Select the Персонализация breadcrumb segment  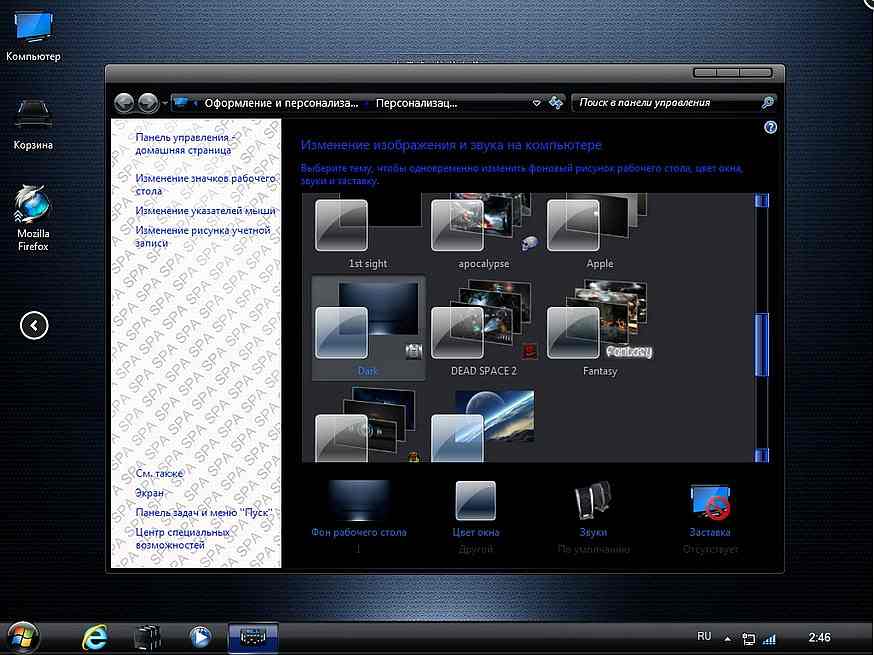pos(417,102)
